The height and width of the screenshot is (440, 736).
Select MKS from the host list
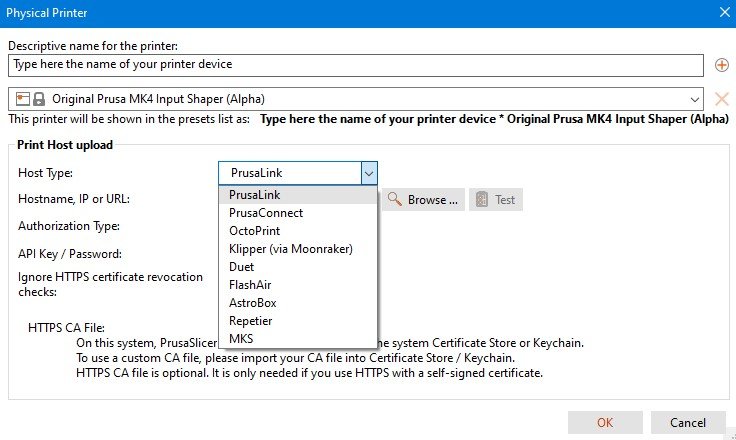(x=298, y=339)
